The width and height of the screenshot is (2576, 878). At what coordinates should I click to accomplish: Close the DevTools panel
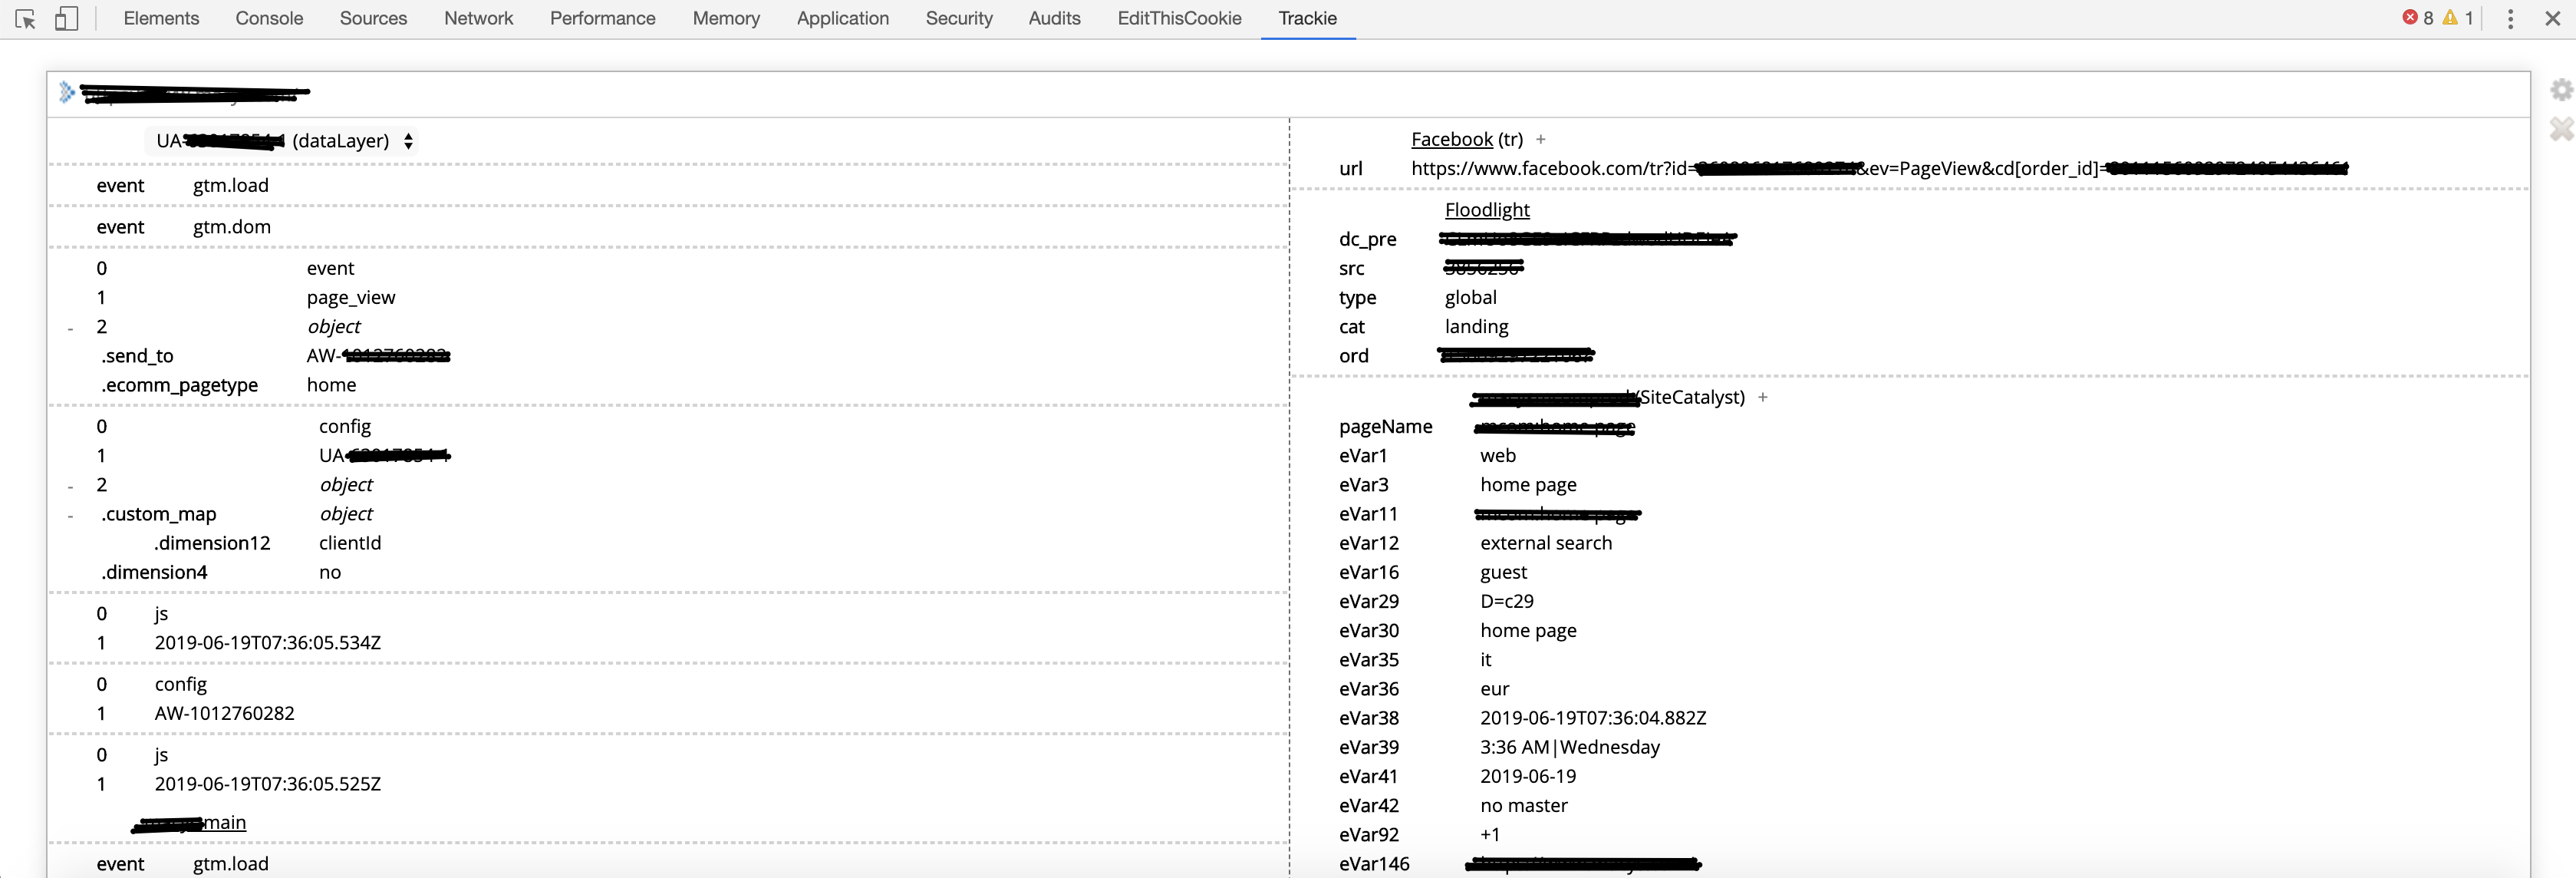[2552, 19]
